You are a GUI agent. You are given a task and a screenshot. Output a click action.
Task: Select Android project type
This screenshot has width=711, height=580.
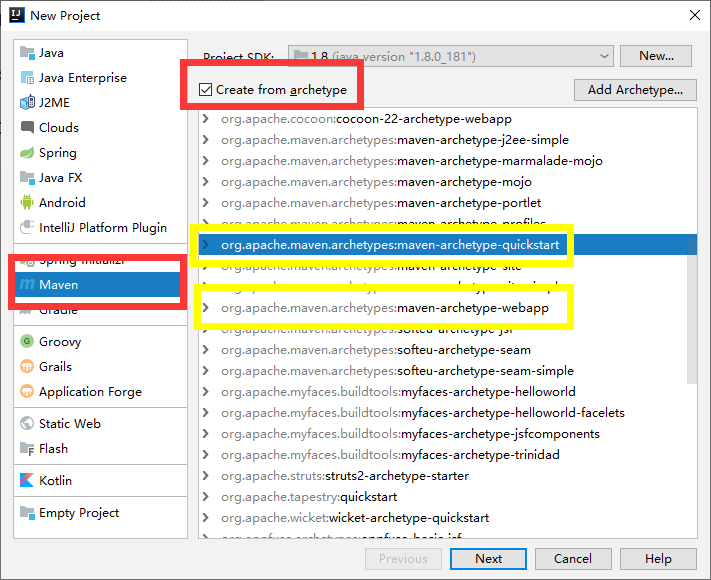point(100,202)
